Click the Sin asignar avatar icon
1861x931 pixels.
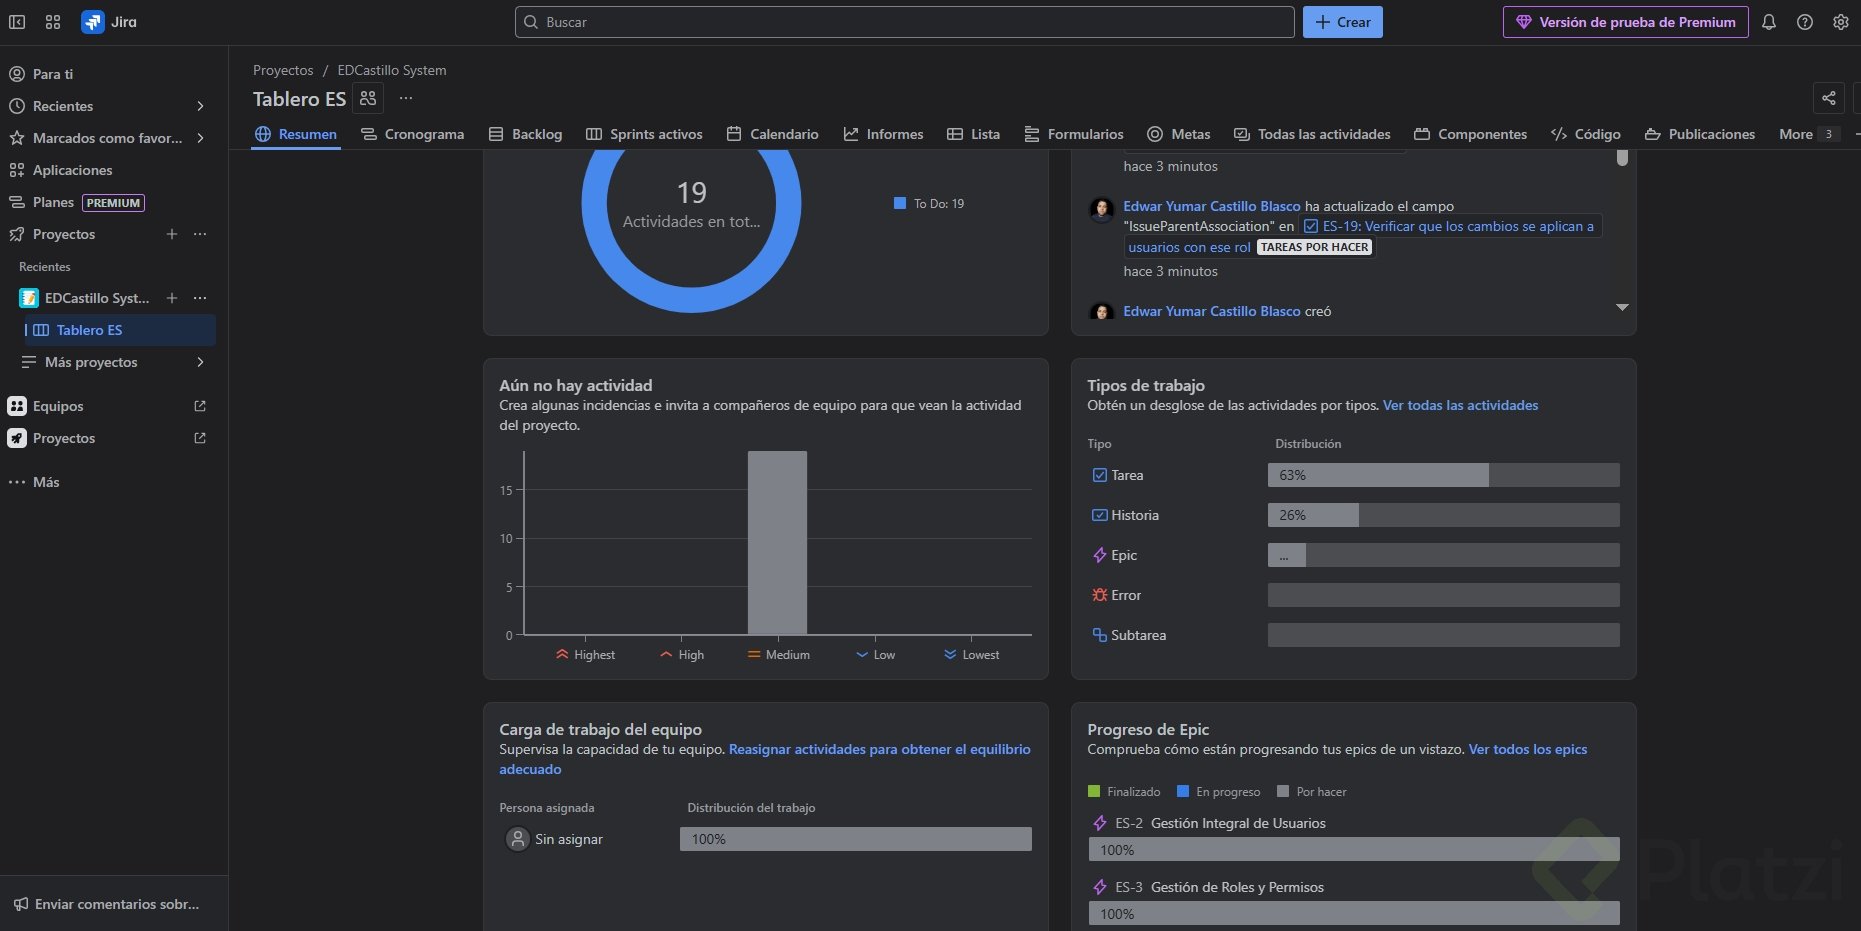(517, 839)
